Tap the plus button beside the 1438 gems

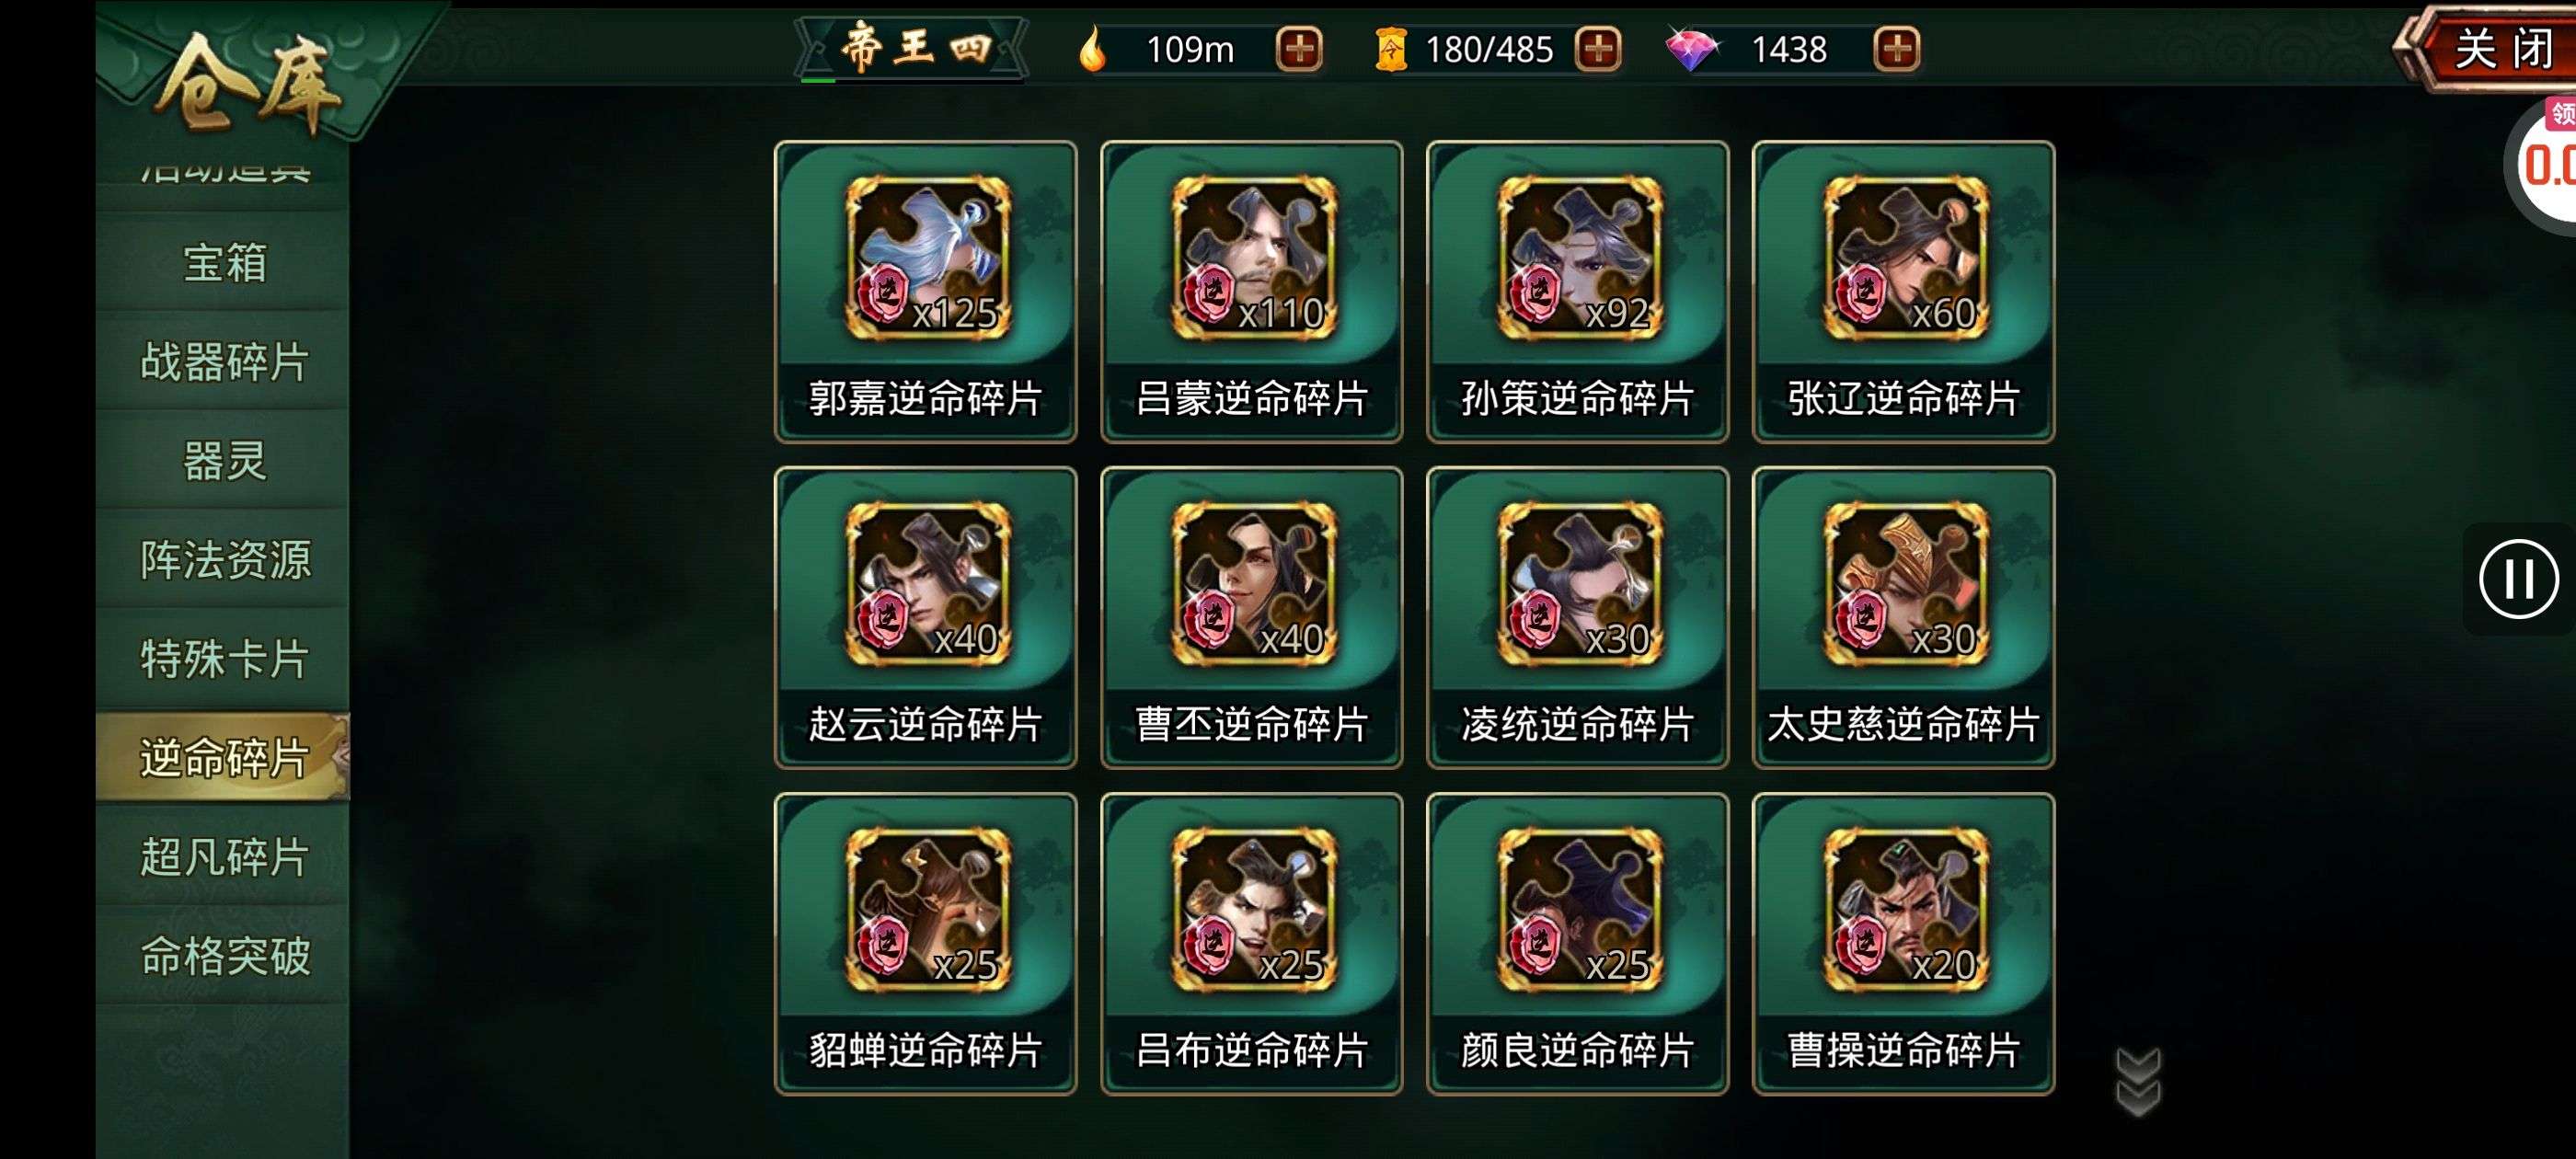click(x=1896, y=49)
